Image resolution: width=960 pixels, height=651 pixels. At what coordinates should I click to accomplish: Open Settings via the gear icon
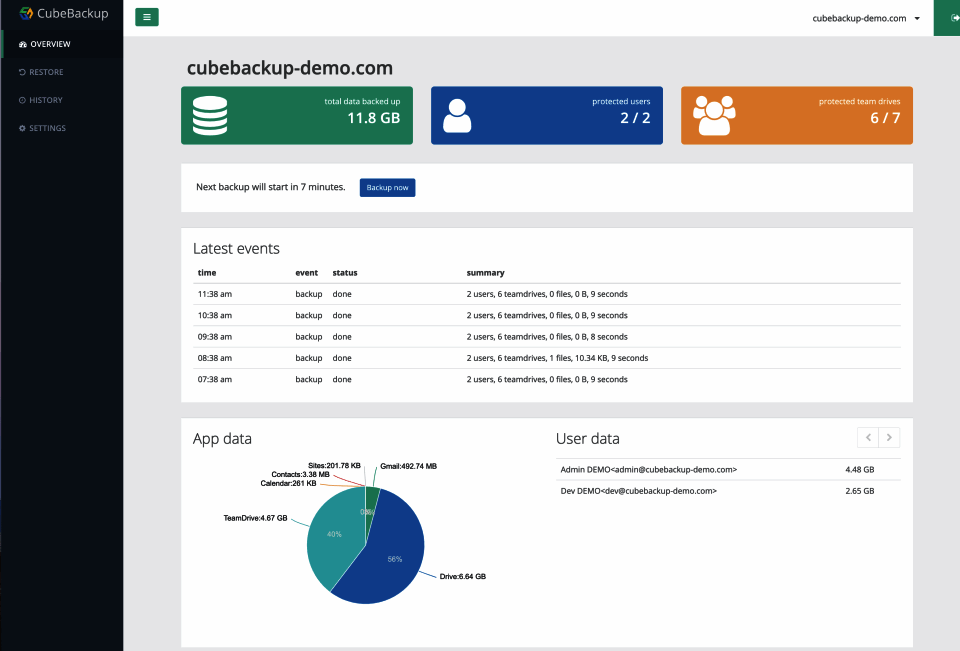21,128
